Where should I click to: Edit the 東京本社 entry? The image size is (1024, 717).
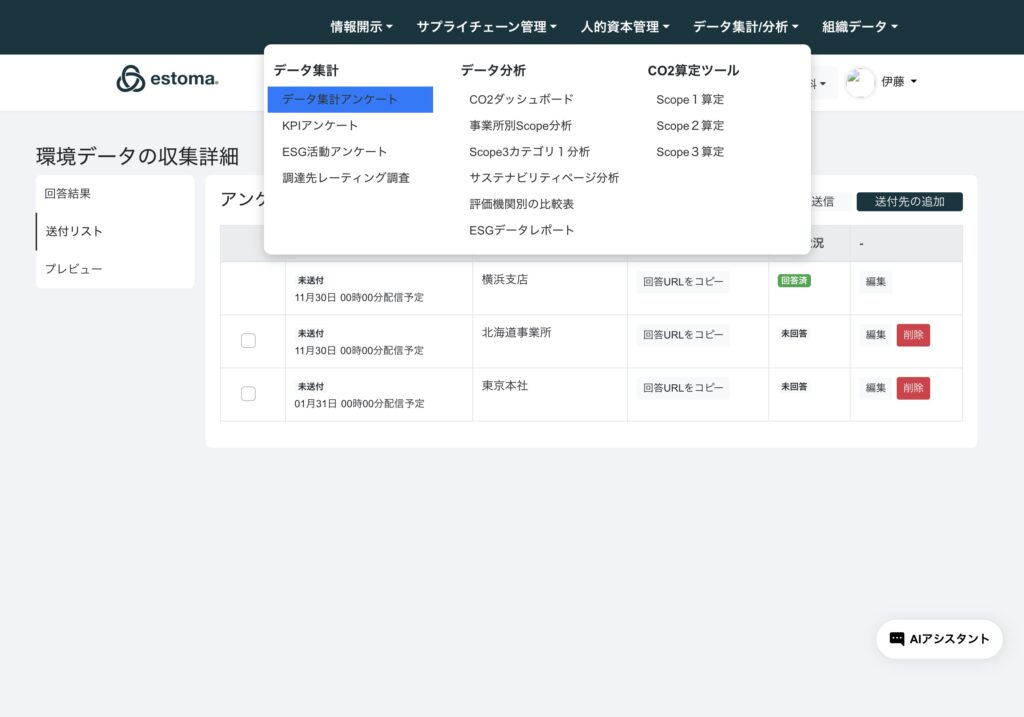pyautogui.click(x=875, y=388)
